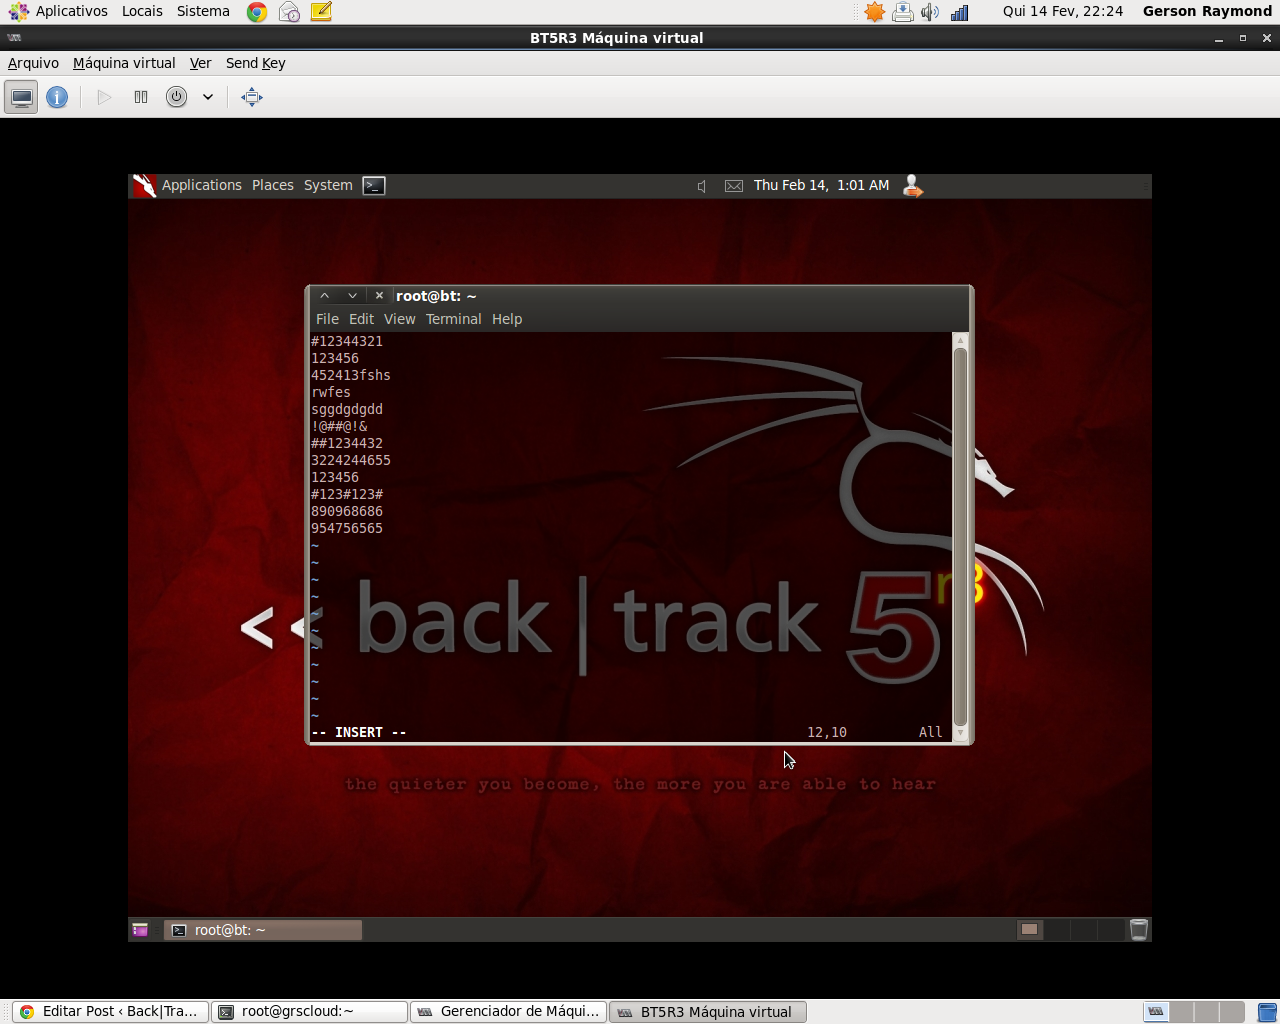Click the orange sun weather tray icon
This screenshot has width=1280, height=1024.
point(875,12)
